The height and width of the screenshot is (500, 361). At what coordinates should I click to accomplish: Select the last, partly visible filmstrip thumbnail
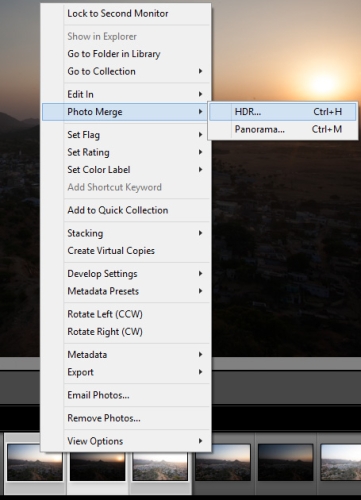coord(341,462)
